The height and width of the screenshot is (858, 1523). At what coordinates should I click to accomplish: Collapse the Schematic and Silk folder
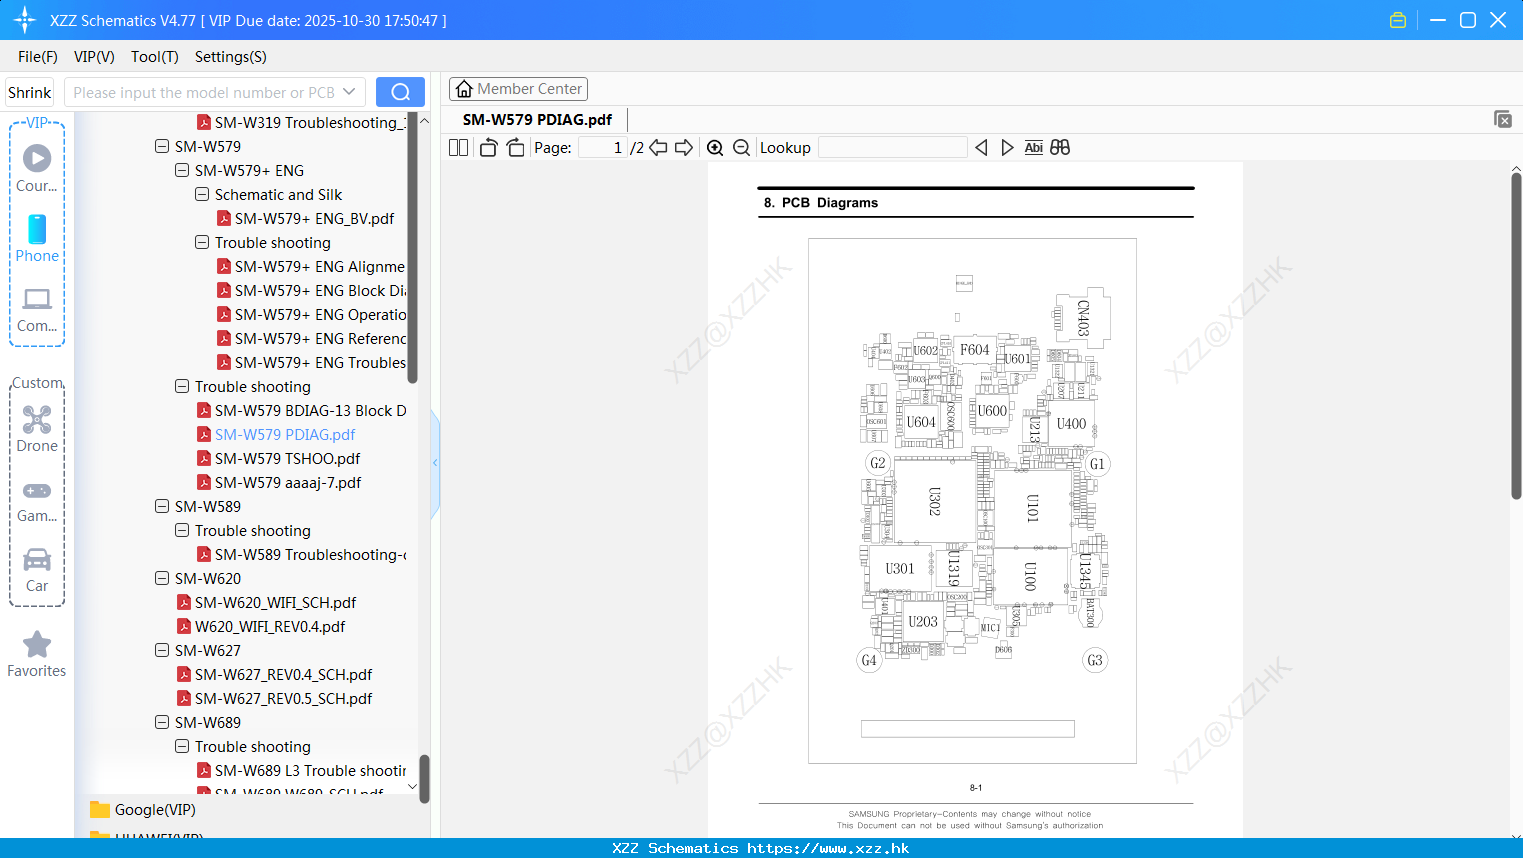click(202, 194)
